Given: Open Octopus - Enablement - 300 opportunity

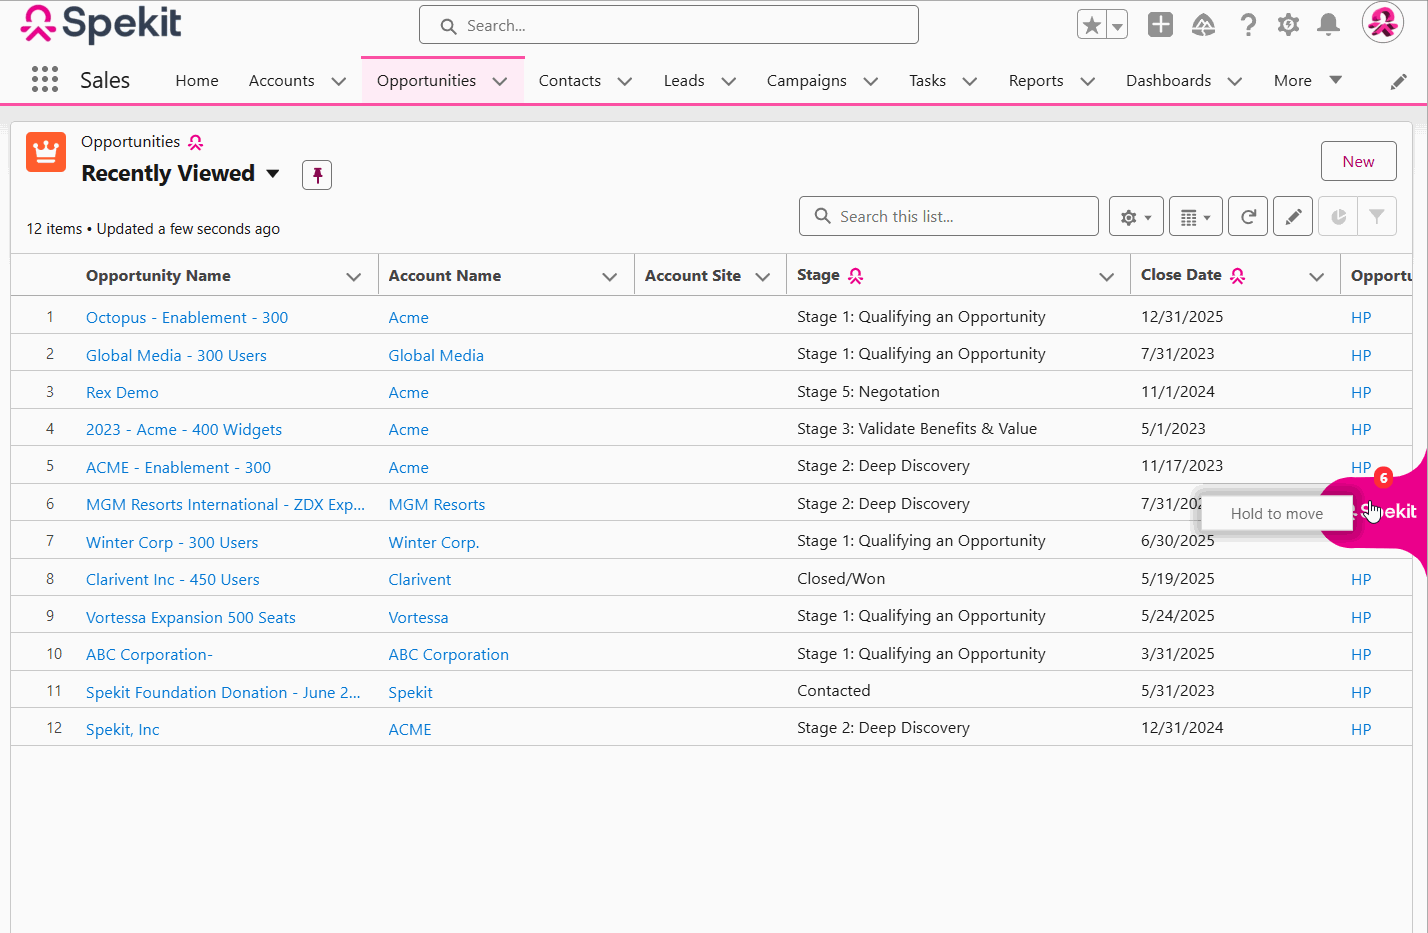Looking at the screenshot, I should tap(187, 318).
